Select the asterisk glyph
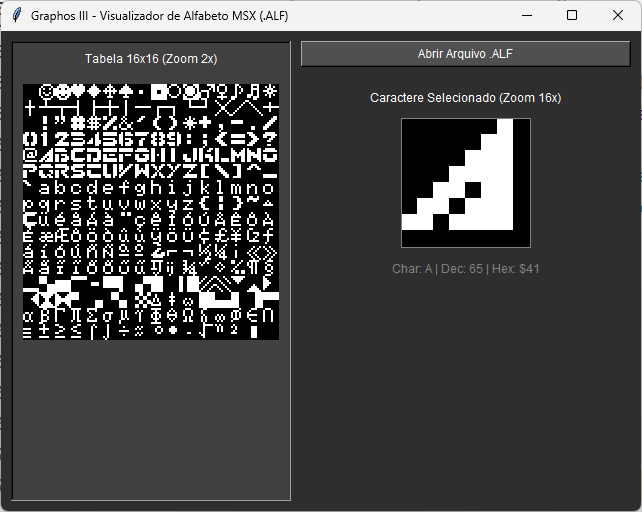Screen dimensions: 642x512 click(191, 124)
